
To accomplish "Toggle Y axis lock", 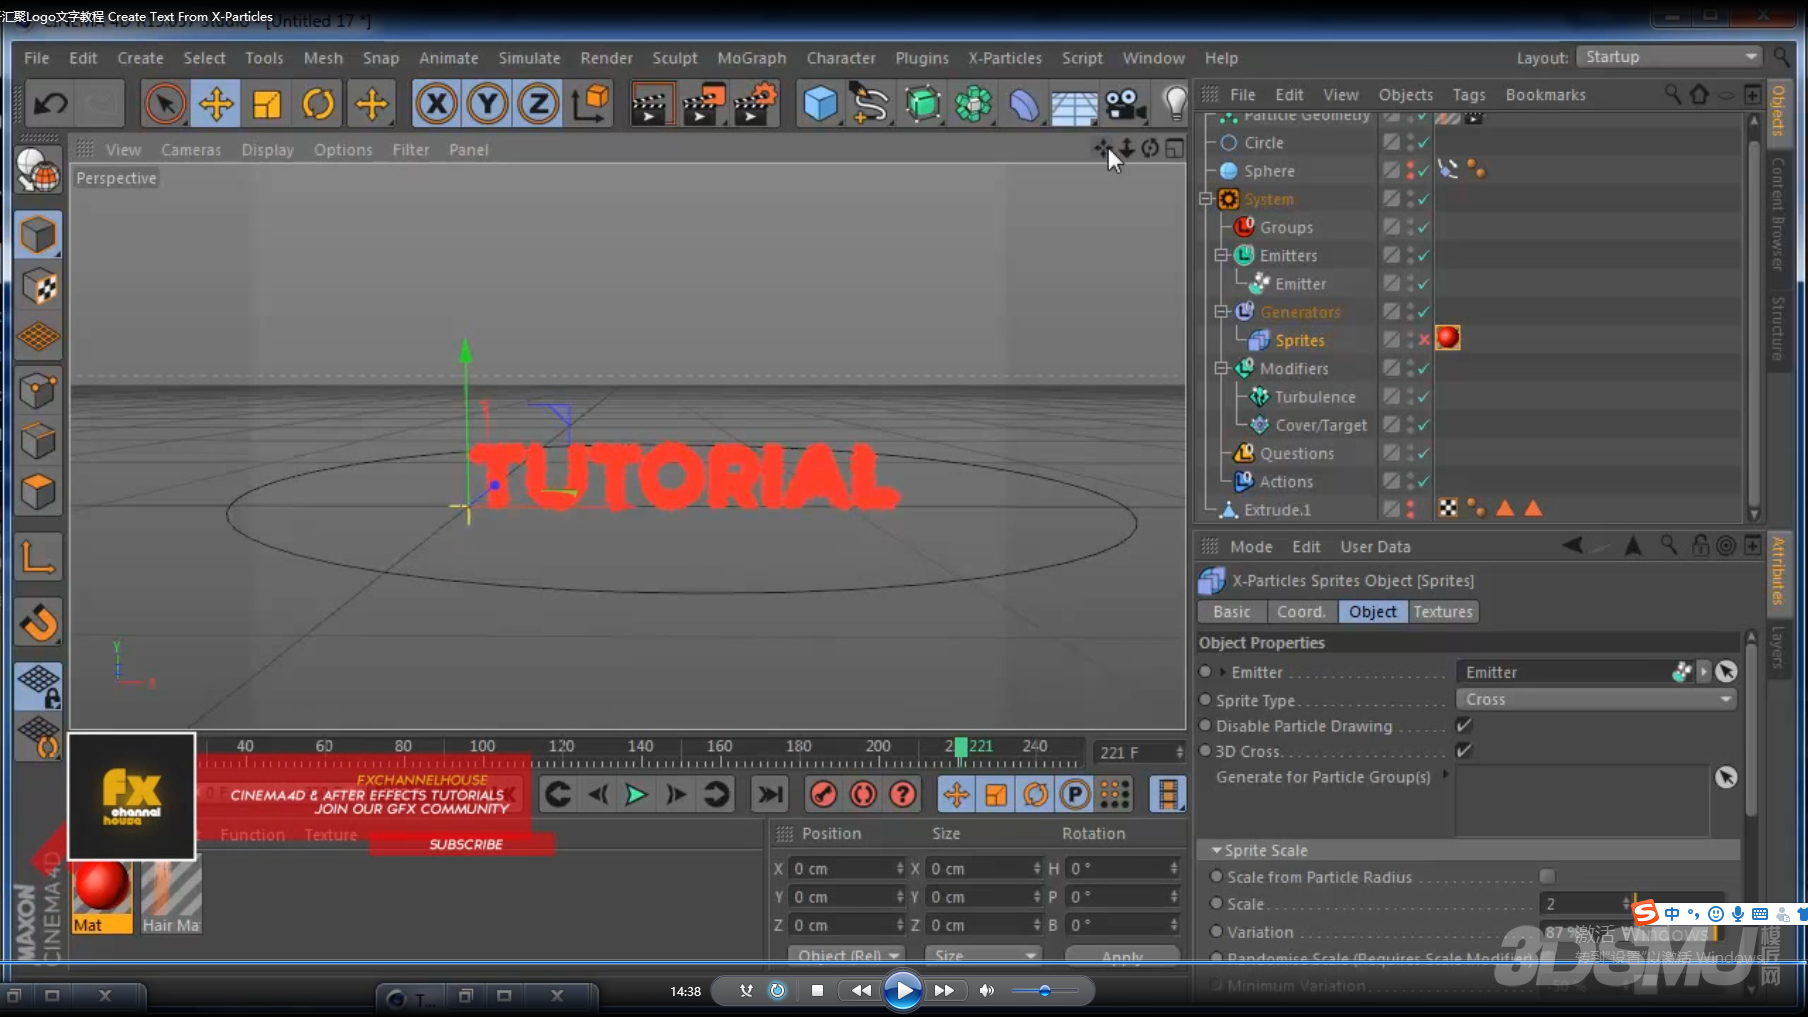I will (x=487, y=104).
